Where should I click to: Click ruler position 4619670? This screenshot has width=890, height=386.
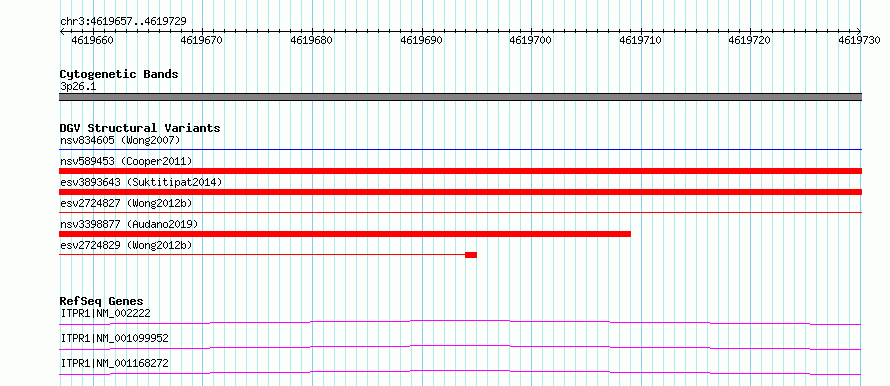(x=202, y=40)
